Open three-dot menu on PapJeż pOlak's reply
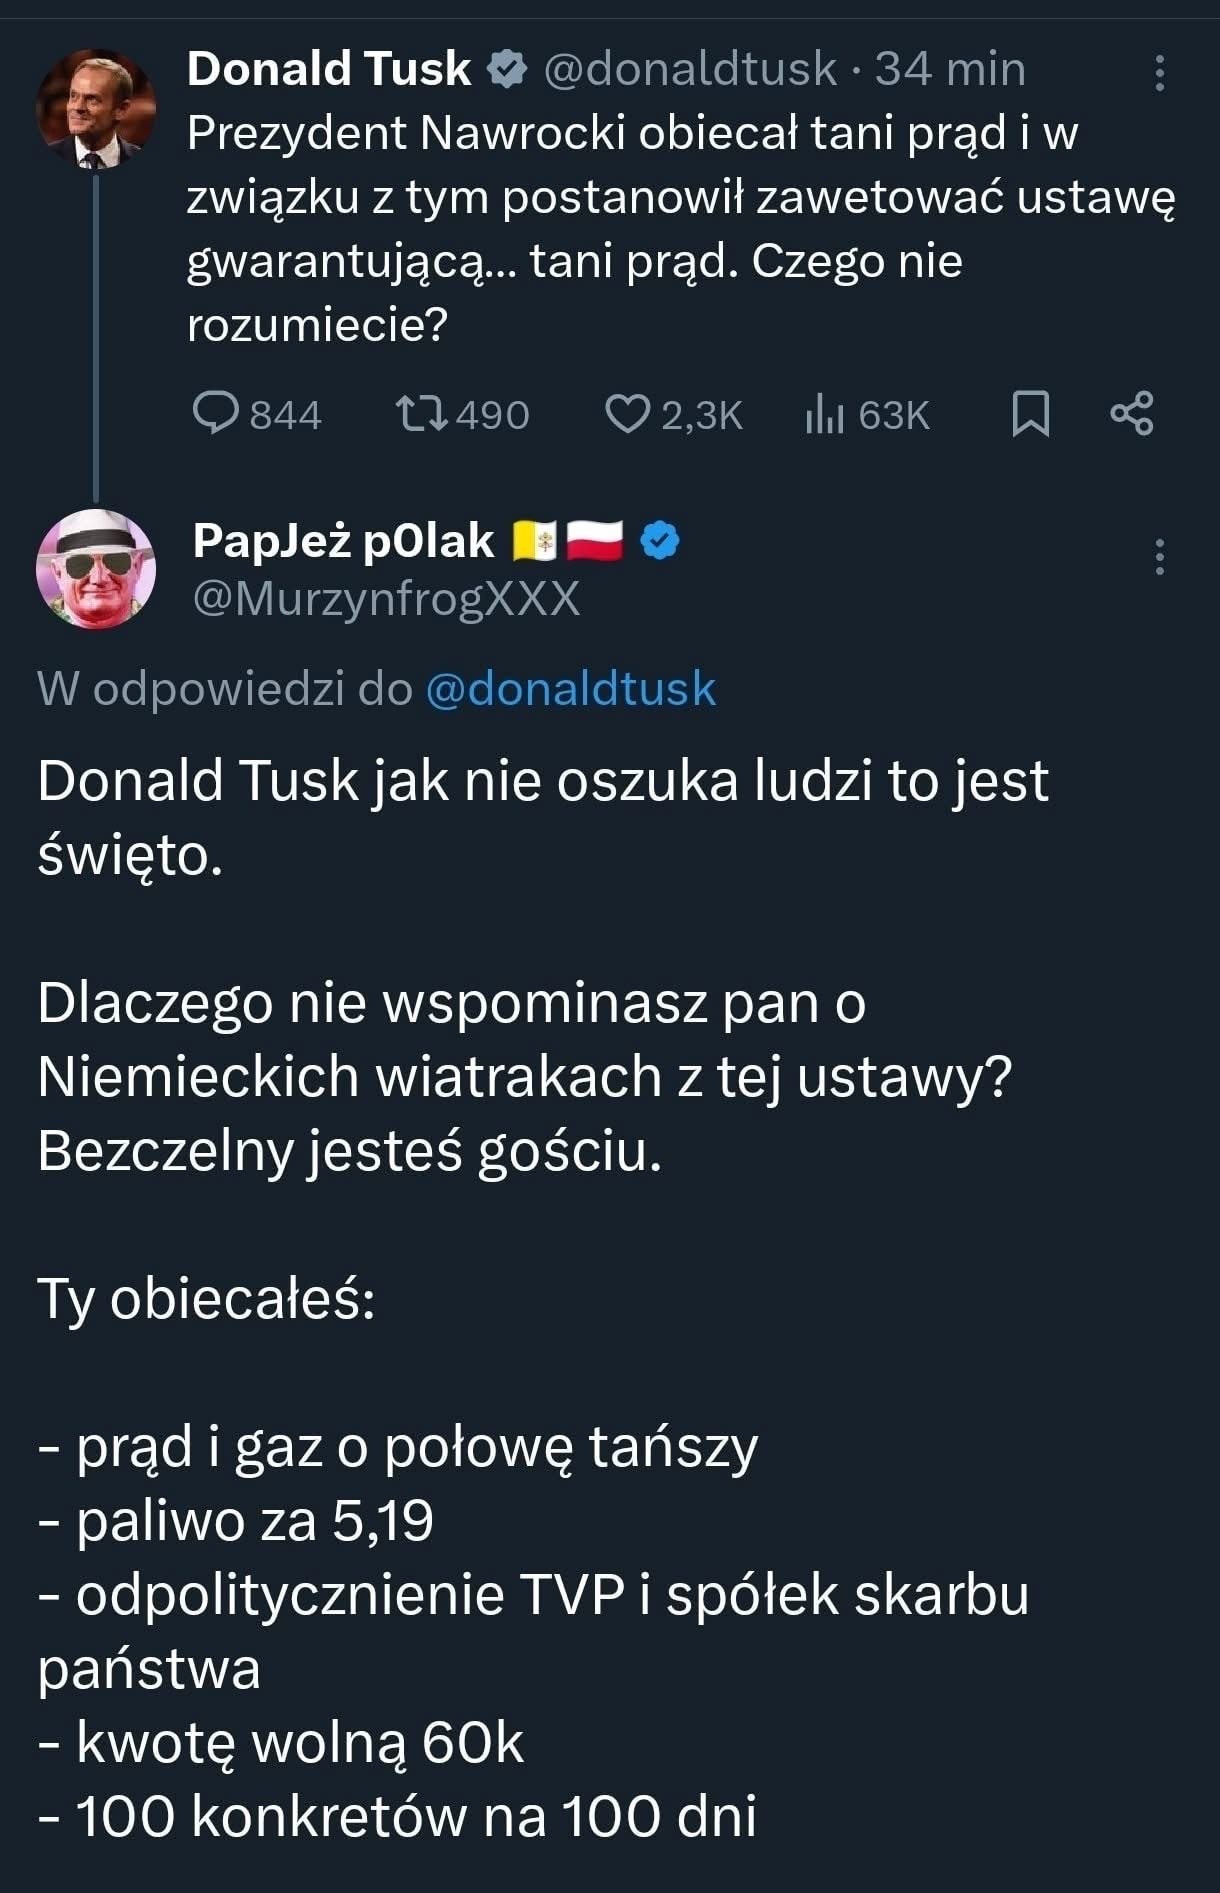This screenshot has width=1220, height=1893. tap(1160, 557)
